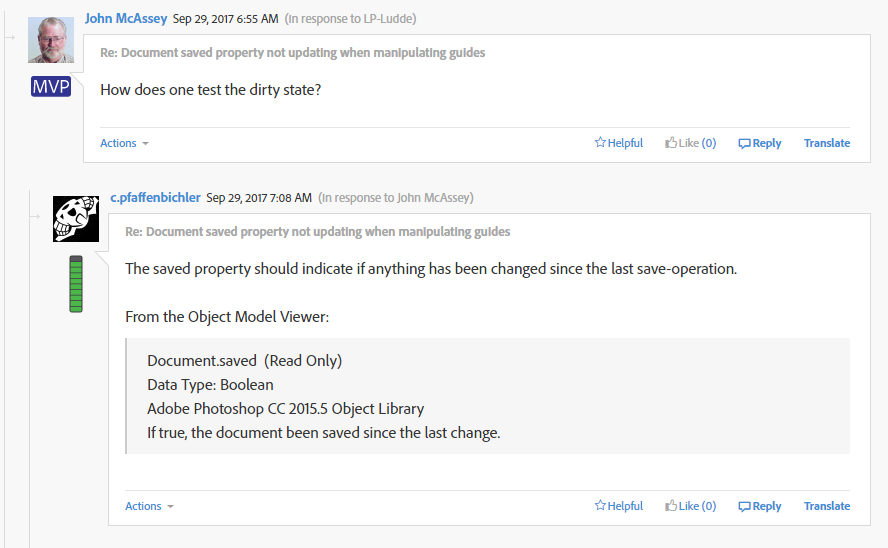Open the subject title link of John McAssey's post
This screenshot has width=888, height=548.
coord(292,53)
